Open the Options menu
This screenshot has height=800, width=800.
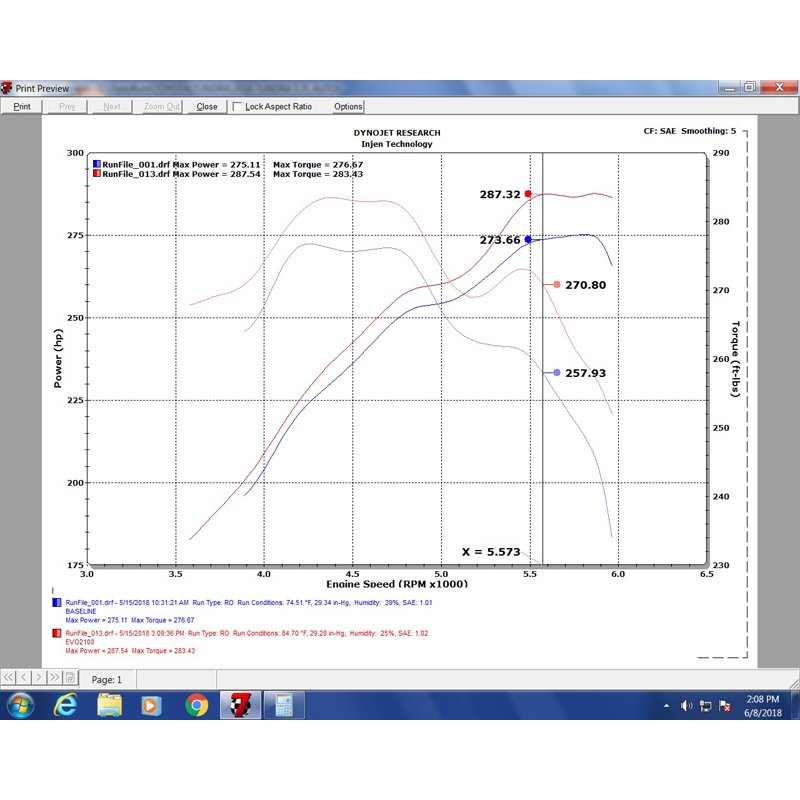pos(348,107)
